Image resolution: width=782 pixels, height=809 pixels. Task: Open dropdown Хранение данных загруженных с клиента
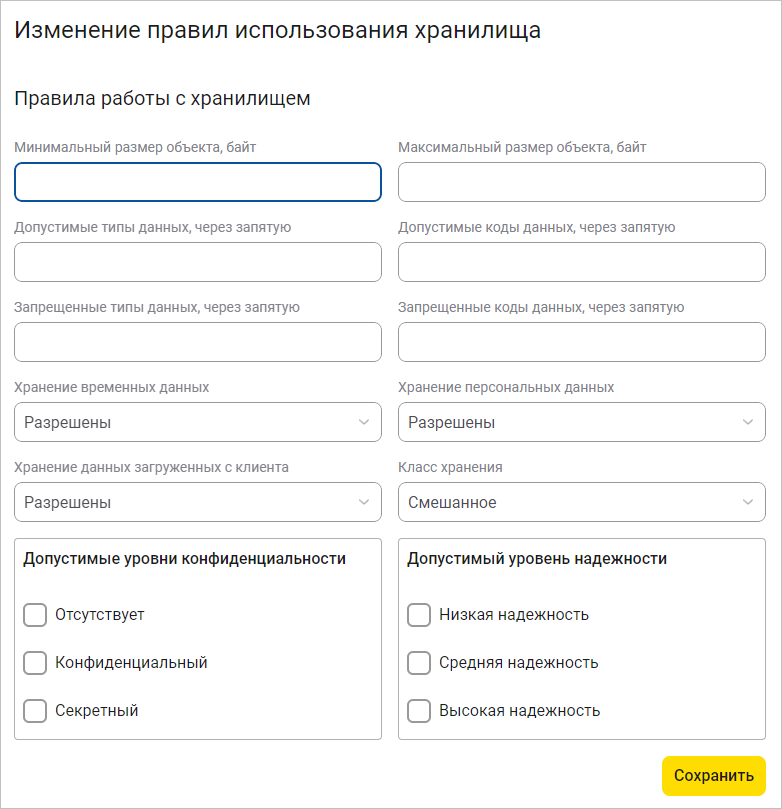pos(197,502)
